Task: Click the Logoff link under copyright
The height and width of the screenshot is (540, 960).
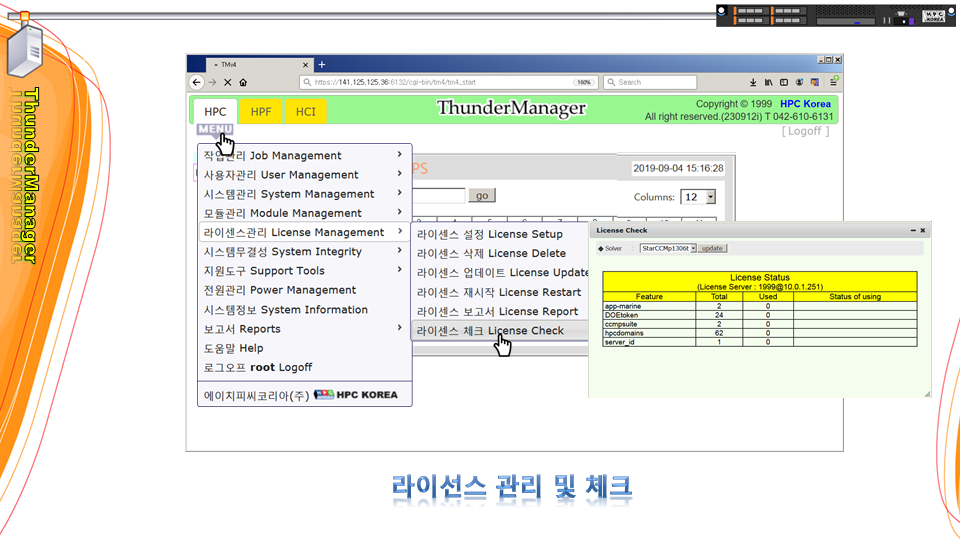Action: [805, 131]
